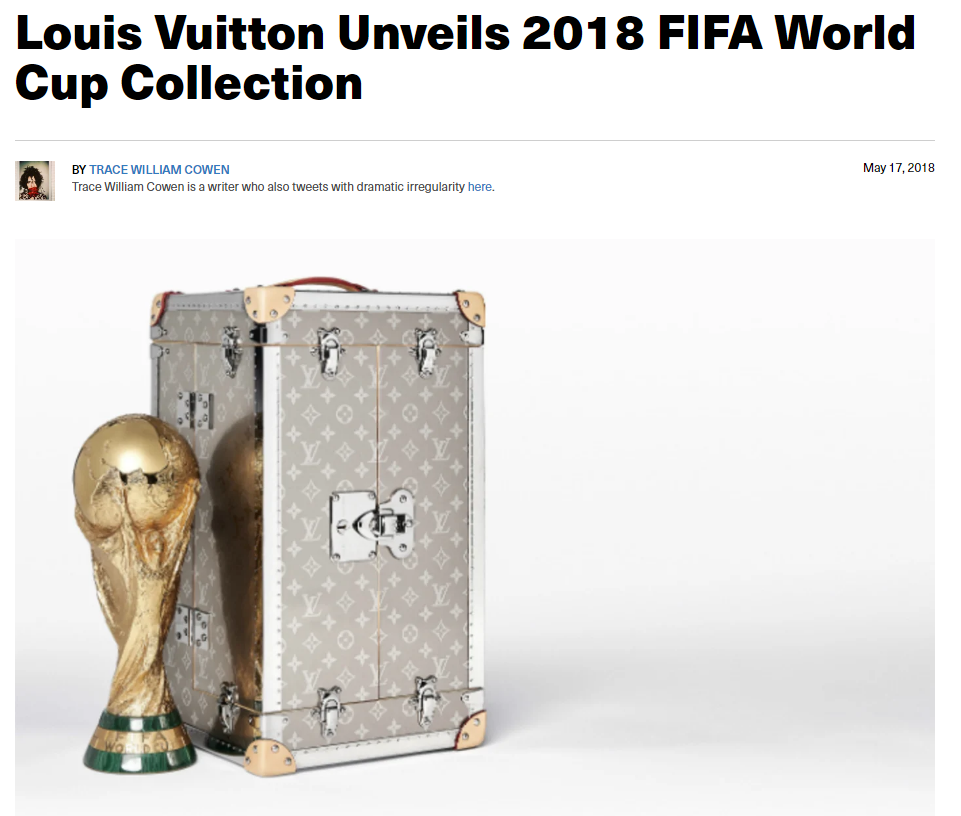The image size is (961, 816).
Task: Open the TRACE WILLIAM COWEN author link
Action: coord(159,170)
